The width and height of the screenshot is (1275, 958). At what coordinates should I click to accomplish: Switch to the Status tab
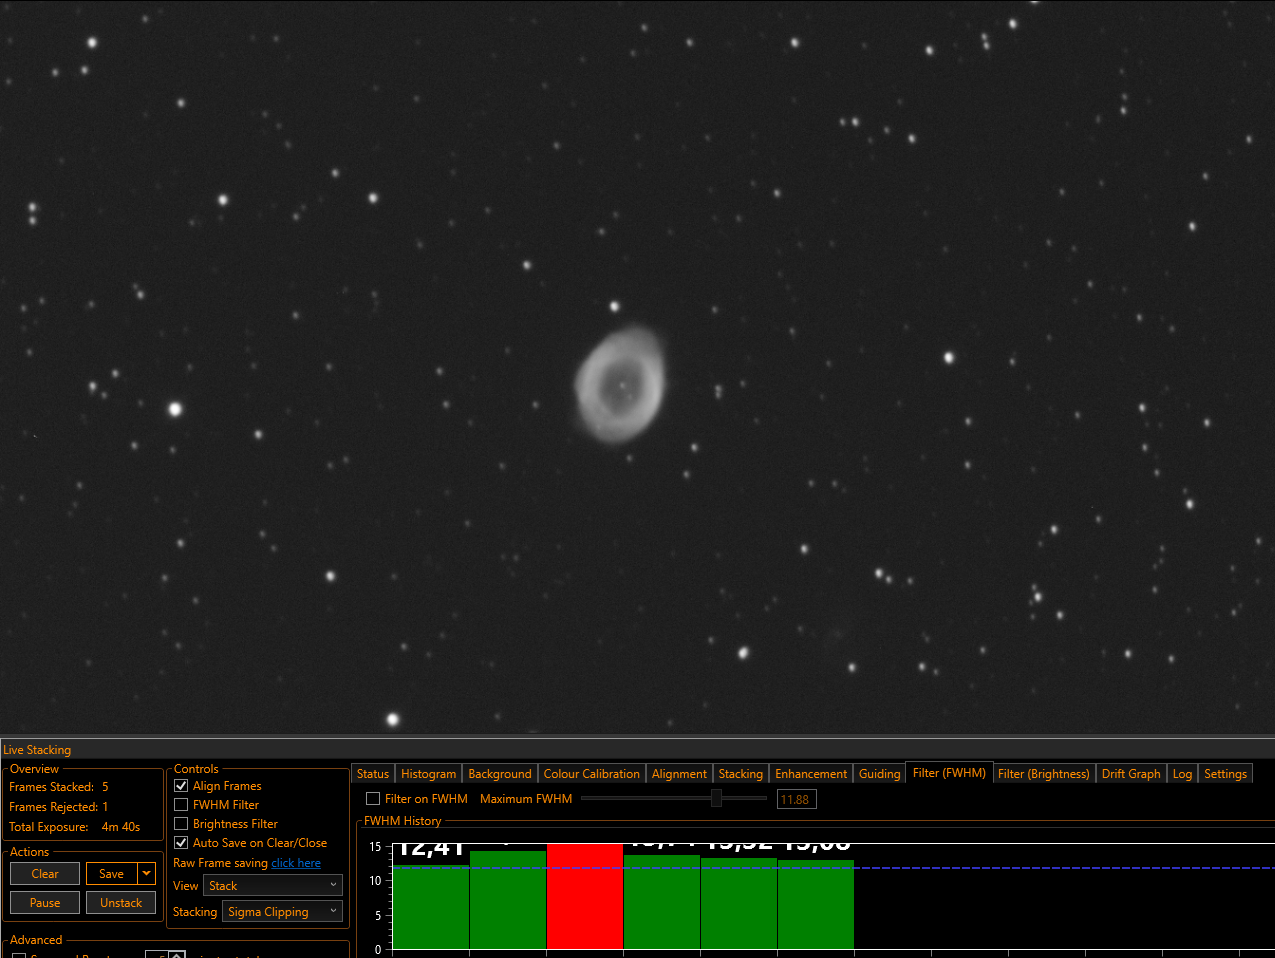pyautogui.click(x=373, y=774)
